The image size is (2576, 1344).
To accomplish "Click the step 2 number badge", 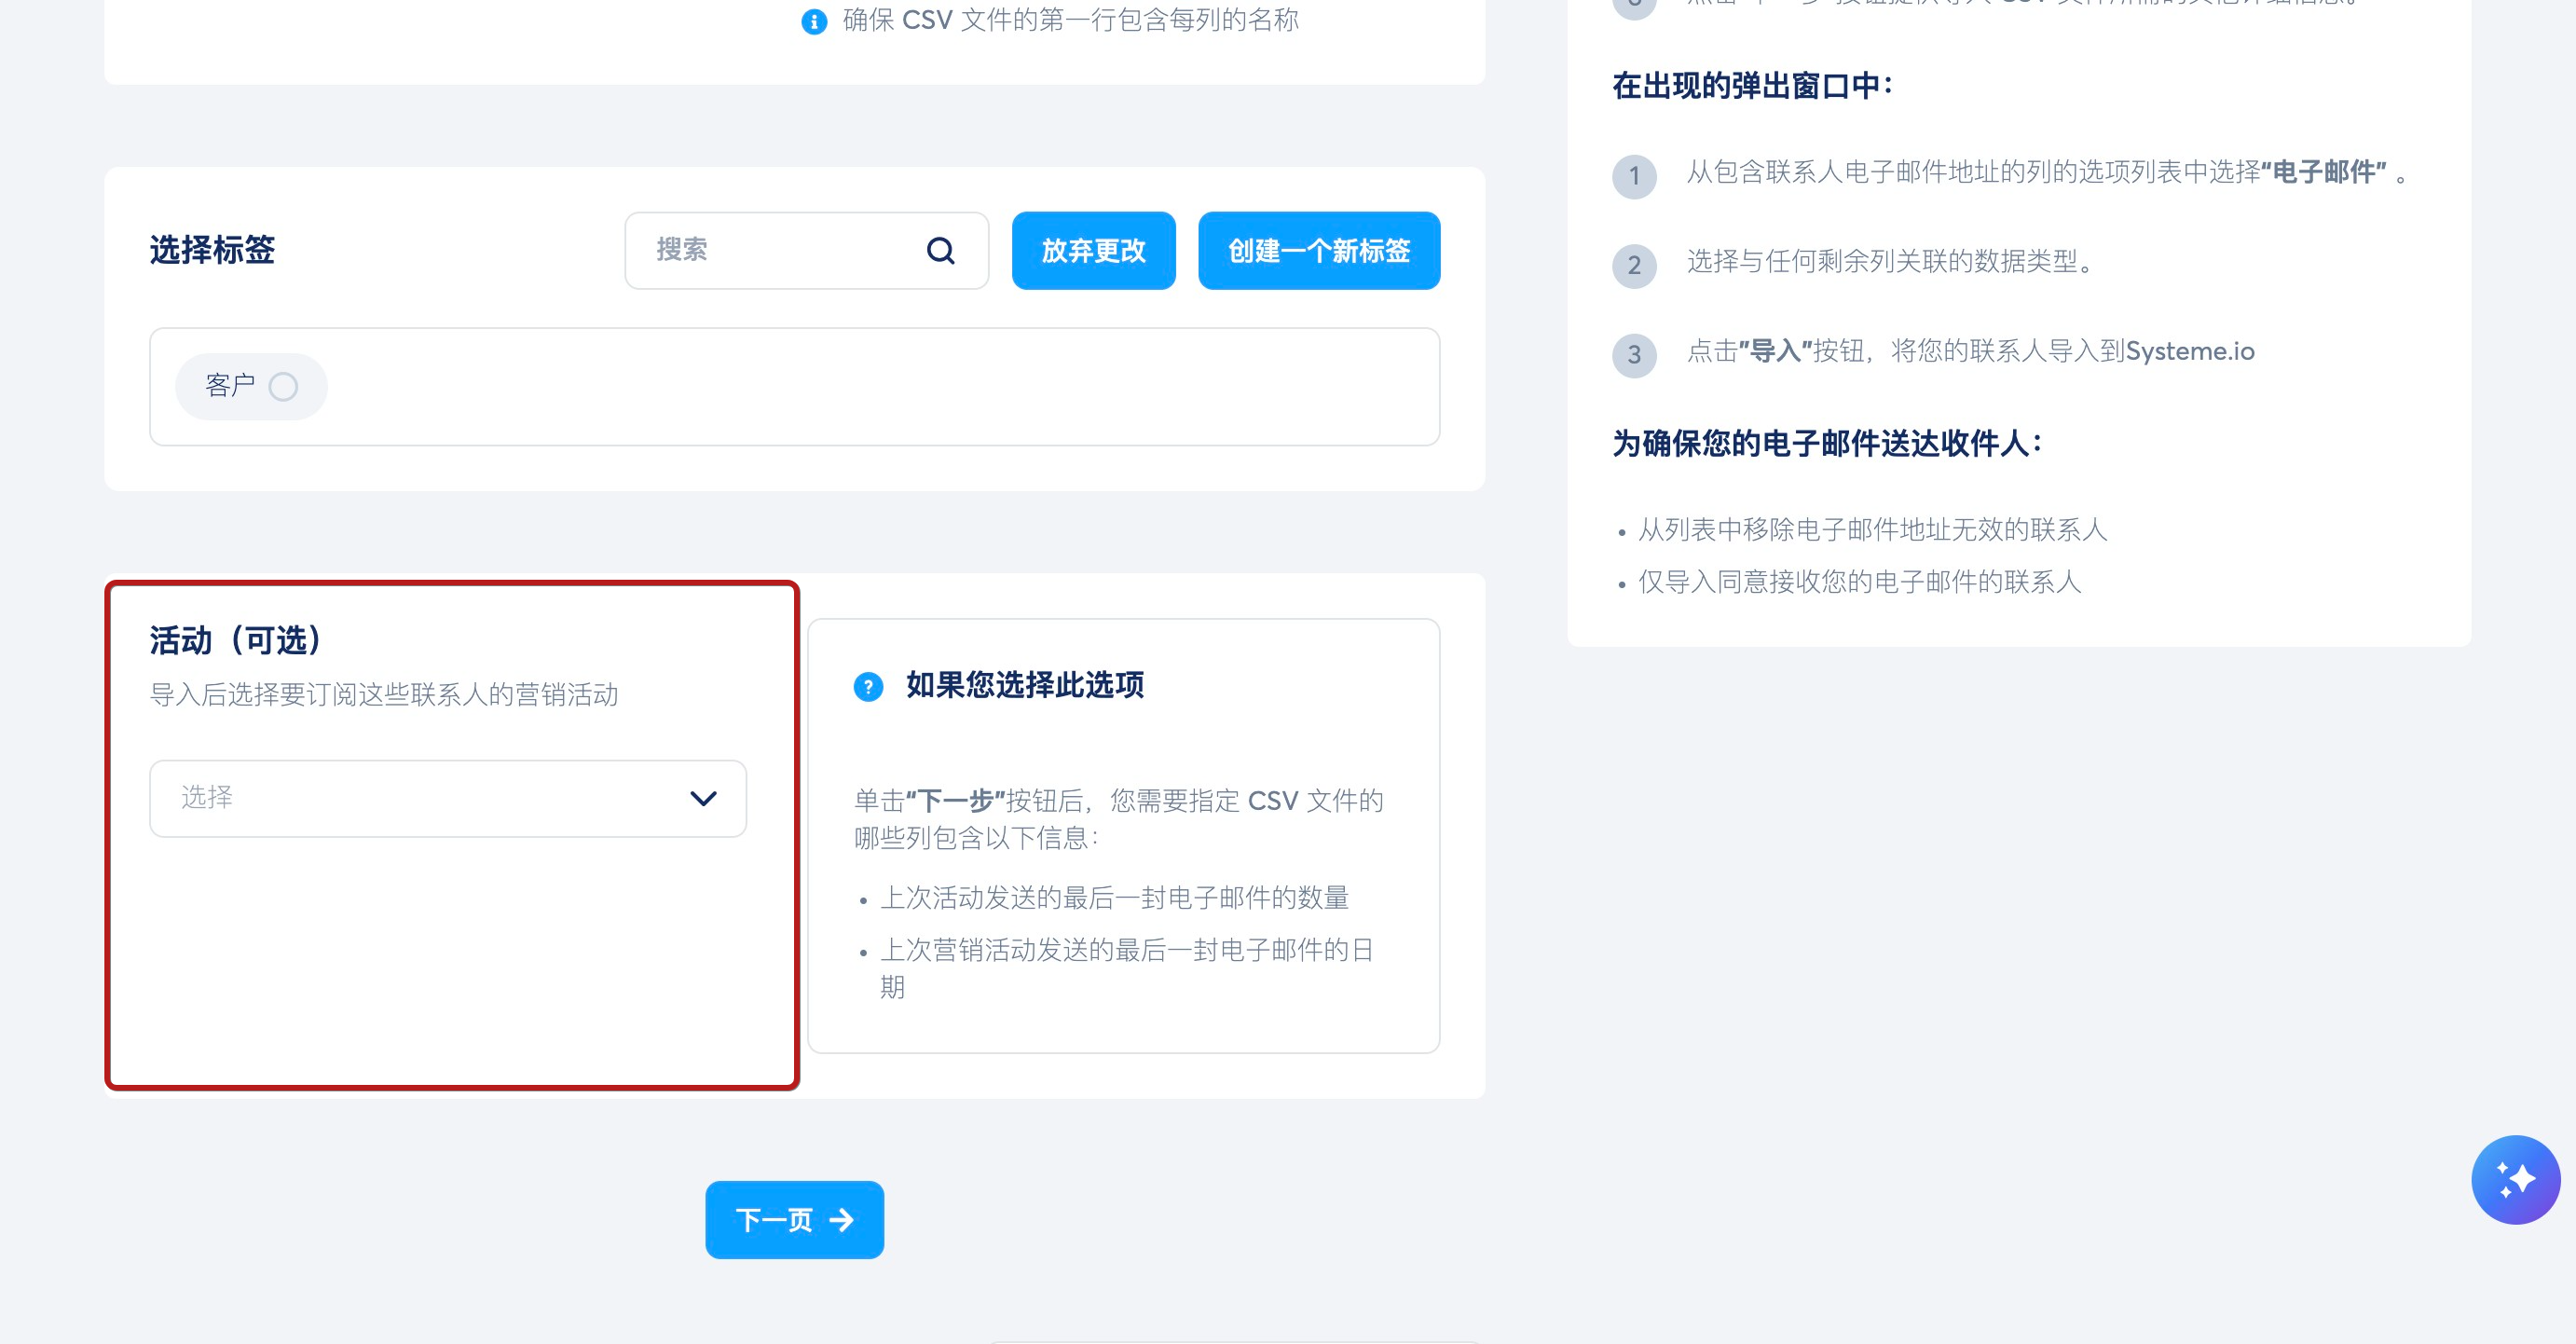I will pos(1634,265).
